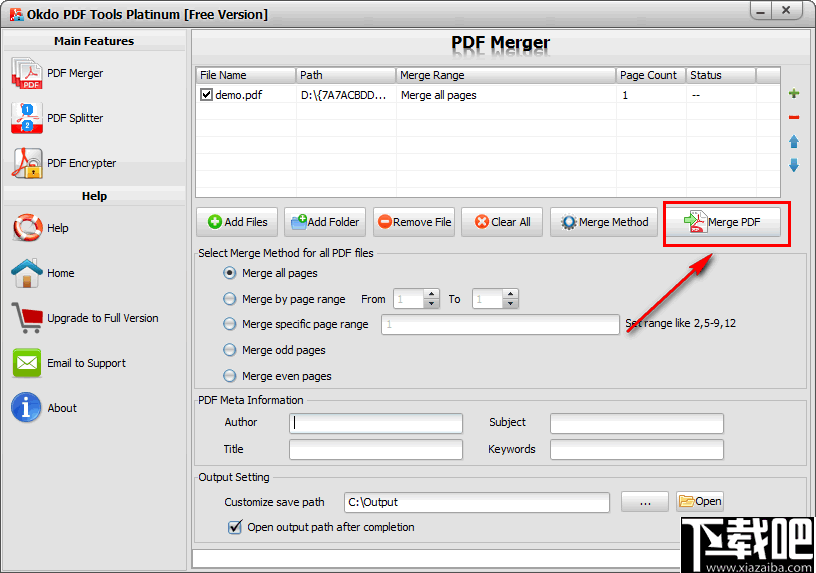Click the About info icon
This screenshot has height=573, width=816.
pyautogui.click(x=26, y=408)
